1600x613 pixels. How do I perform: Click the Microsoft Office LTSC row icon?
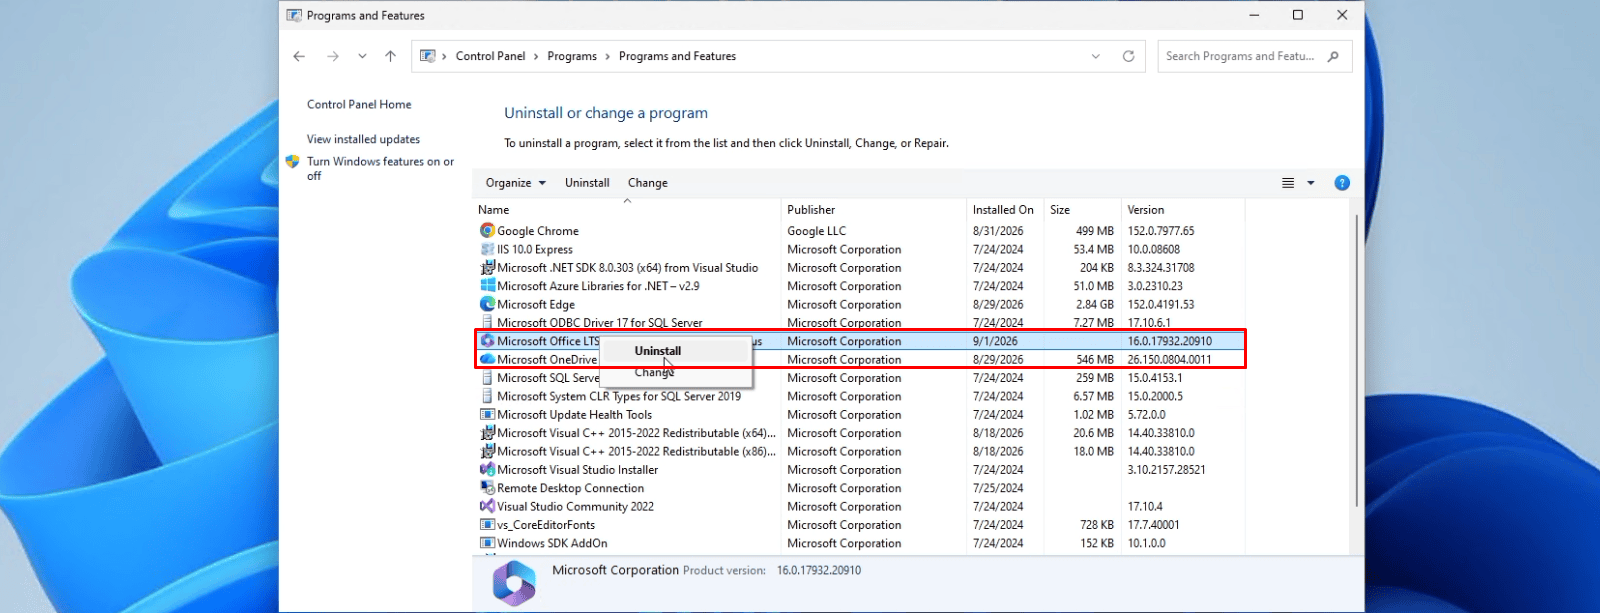pos(487,341)
